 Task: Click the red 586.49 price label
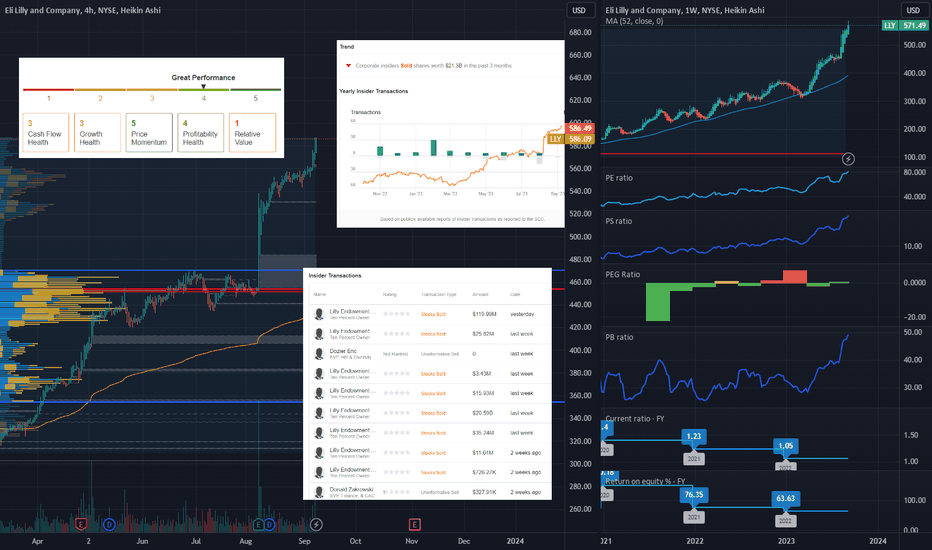click(x=580, y=128)
